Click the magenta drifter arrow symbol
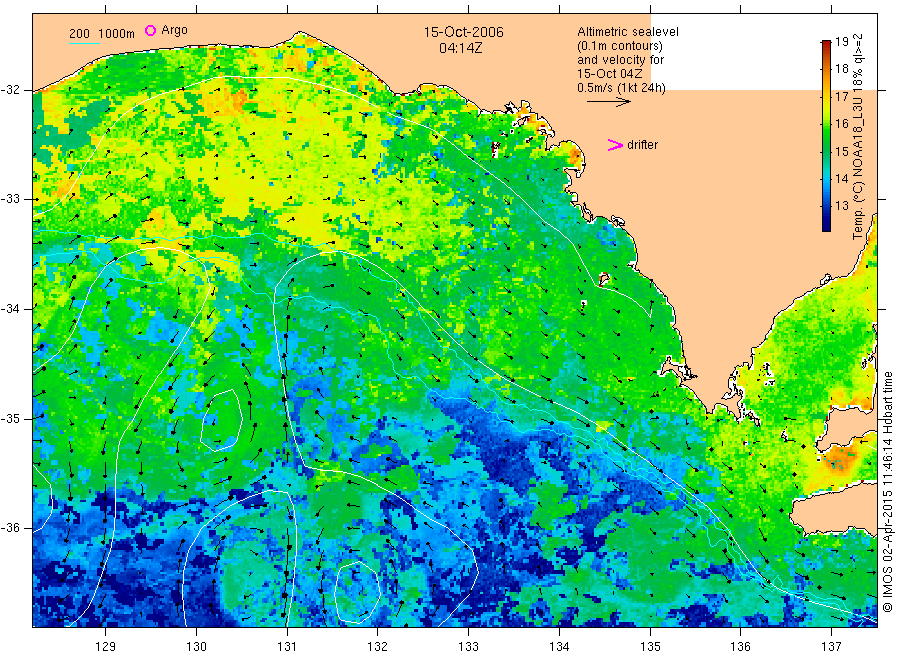 (615, 145)
